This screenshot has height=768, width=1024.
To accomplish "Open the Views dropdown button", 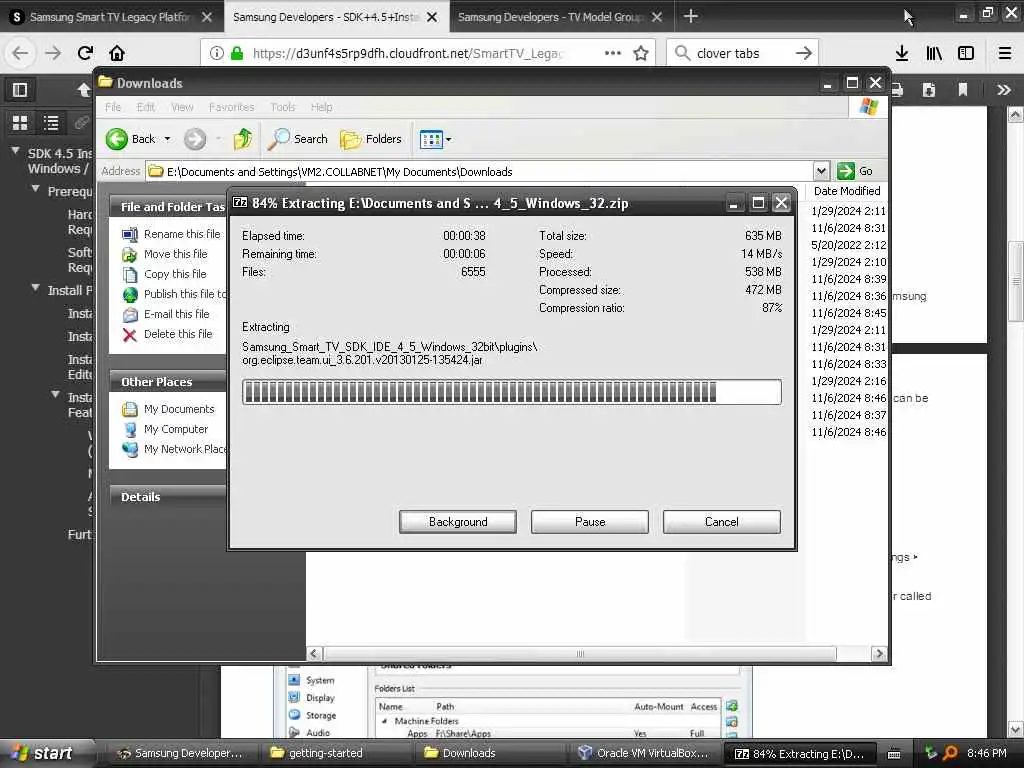I will click(436, 139).
